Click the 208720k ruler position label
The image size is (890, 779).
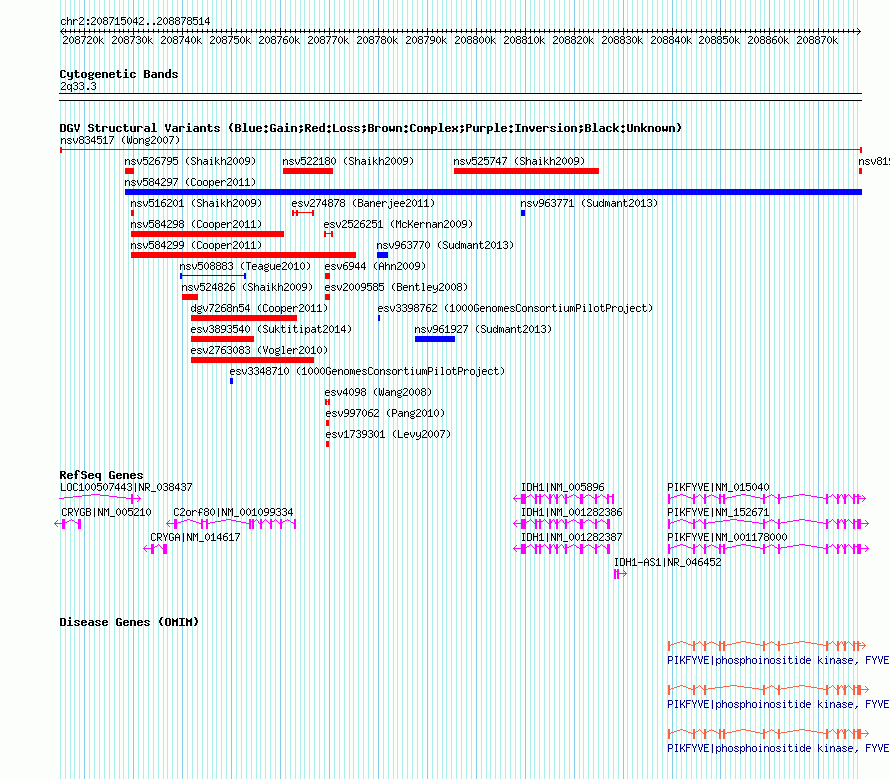tap(83, 40)
